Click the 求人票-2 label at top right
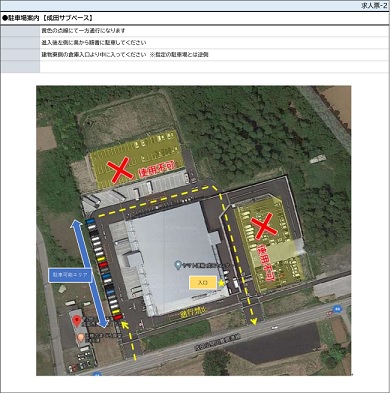The width and height of the screenshot is (390, 393). tap(374, 6)
